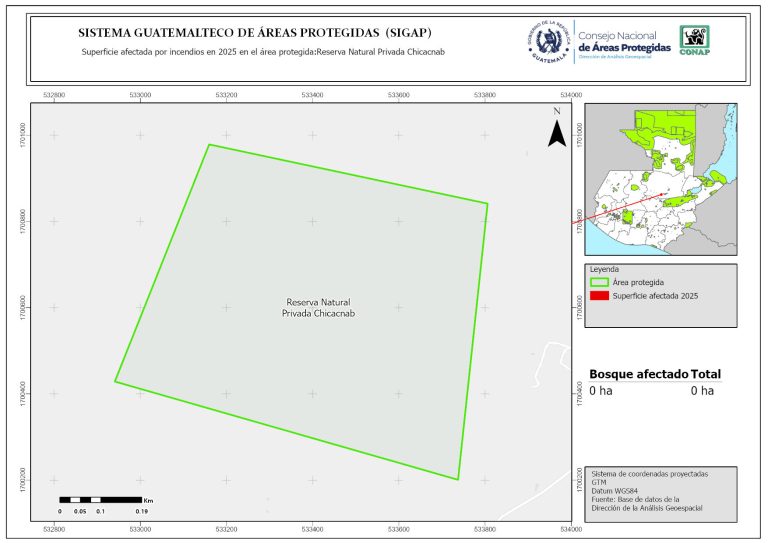Click the Leyenda heading

click(x=605, y=269)
